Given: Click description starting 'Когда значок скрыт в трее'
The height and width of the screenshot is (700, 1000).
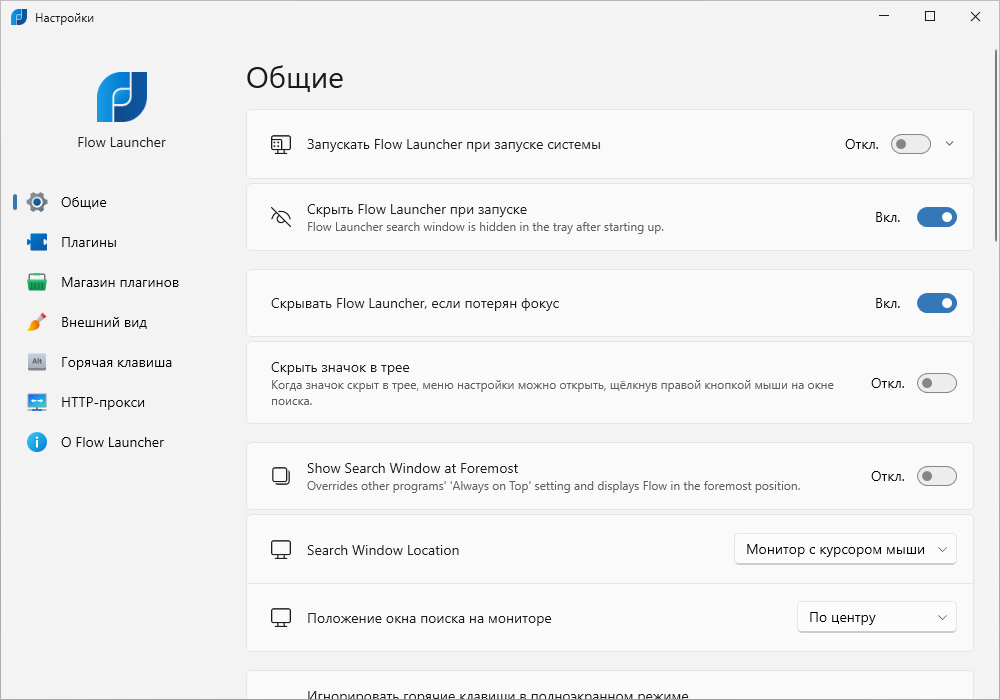Looking at the screenshot, I should [x=552, y=393].
